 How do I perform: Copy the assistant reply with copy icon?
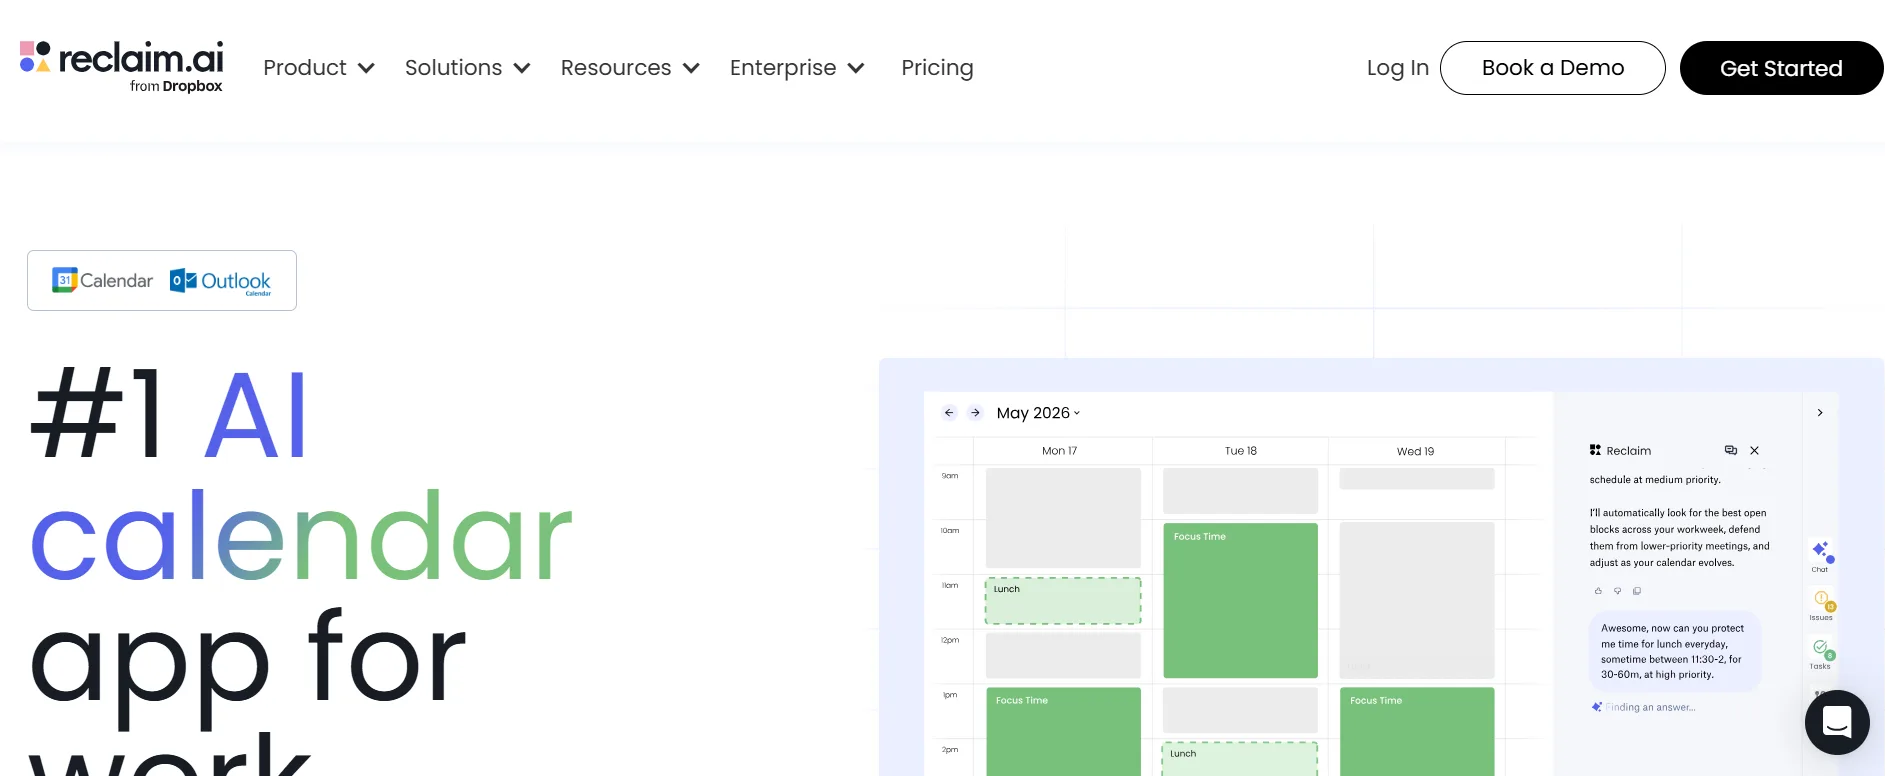1637,591
